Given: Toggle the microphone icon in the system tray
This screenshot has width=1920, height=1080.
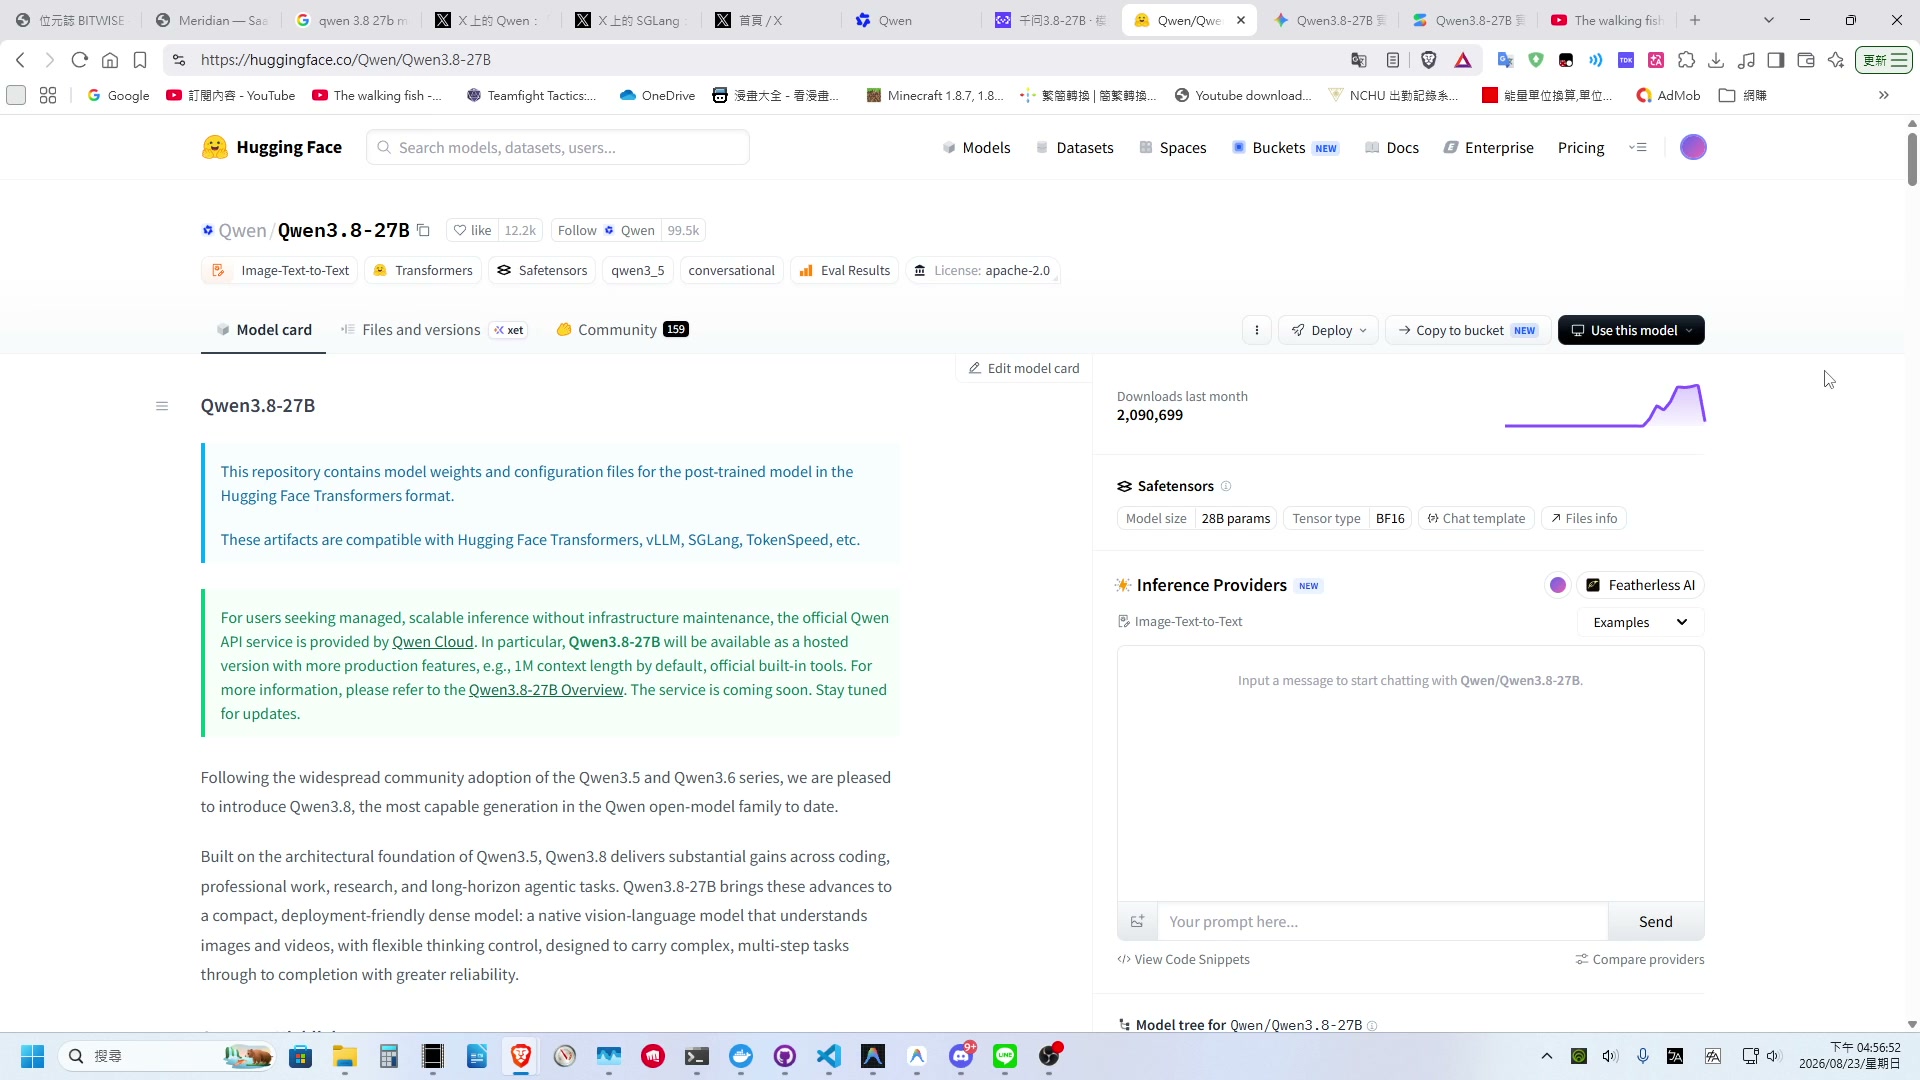Looking at the screenshot, I should pos(1642,1056).
